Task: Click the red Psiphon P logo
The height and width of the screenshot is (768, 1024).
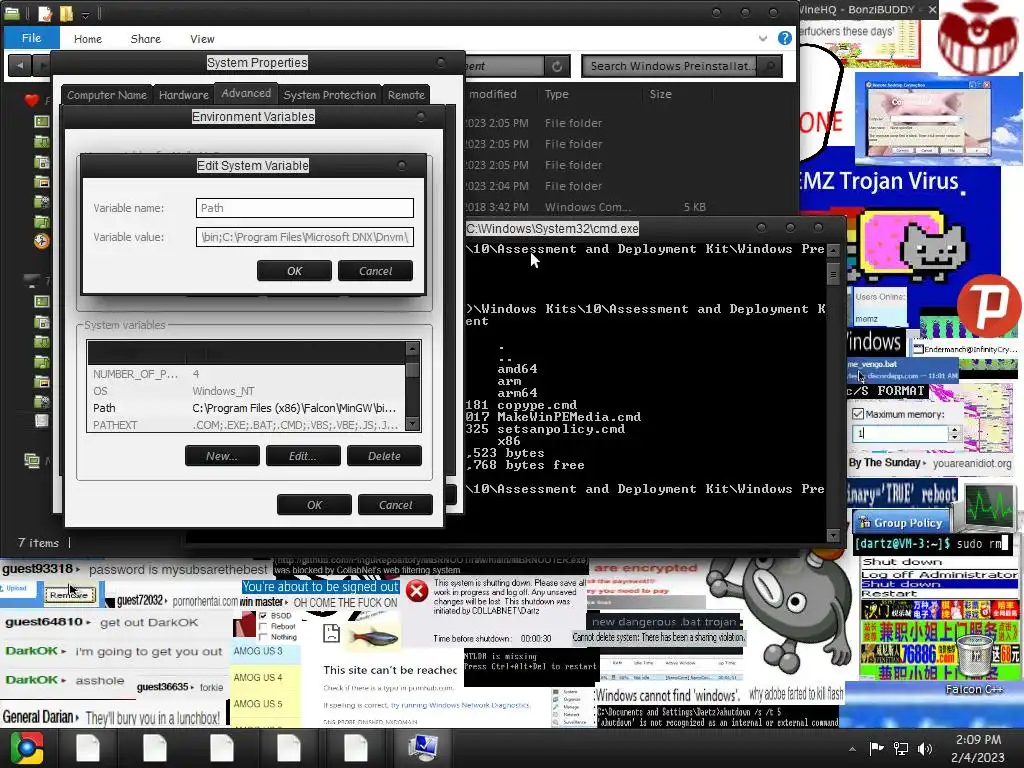Action: pos(991,306)
